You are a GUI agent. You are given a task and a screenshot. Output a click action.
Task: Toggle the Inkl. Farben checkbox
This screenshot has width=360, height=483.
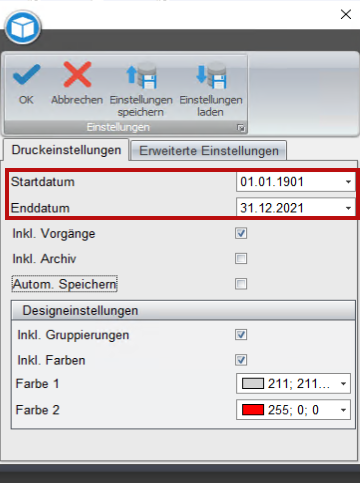point(241,360)
